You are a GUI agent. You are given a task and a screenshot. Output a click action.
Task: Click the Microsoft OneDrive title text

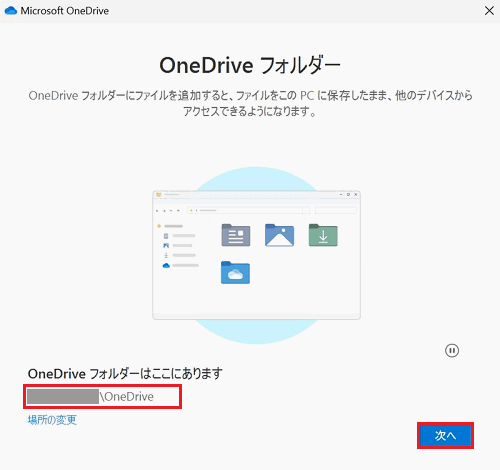pos(65,11)
